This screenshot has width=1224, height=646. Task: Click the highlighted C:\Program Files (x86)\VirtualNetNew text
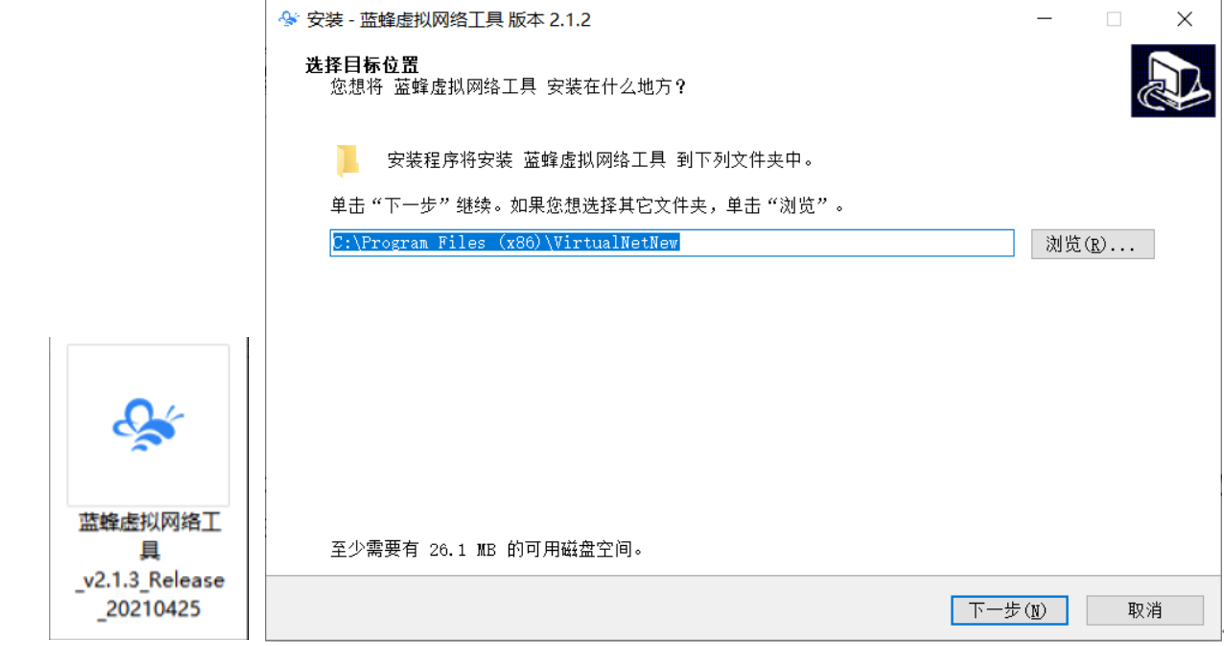coord(506,243)
